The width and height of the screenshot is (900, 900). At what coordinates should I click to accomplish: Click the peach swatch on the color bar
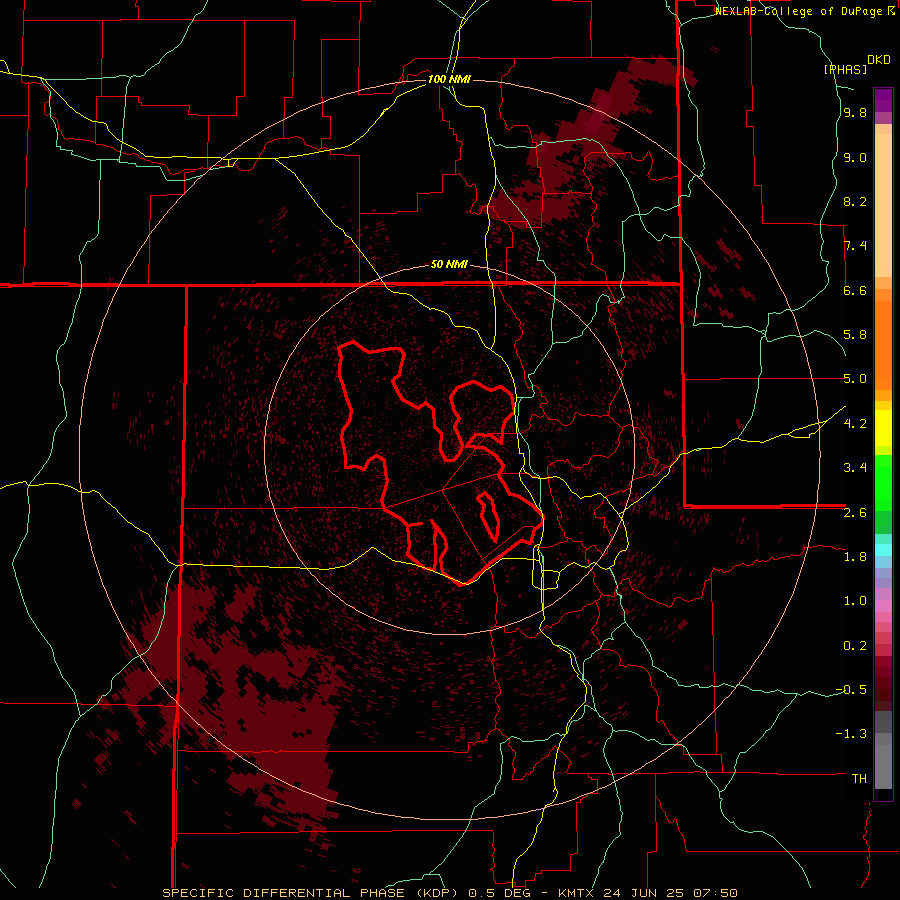(883, 205)
